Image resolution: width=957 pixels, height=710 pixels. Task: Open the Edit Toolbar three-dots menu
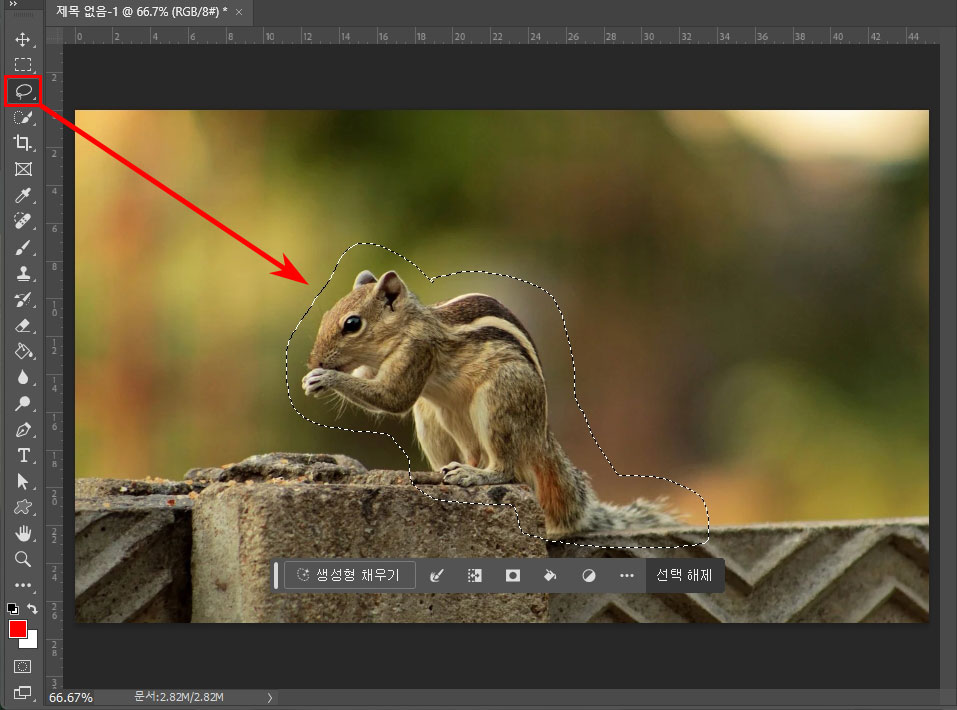click(23, 585)
